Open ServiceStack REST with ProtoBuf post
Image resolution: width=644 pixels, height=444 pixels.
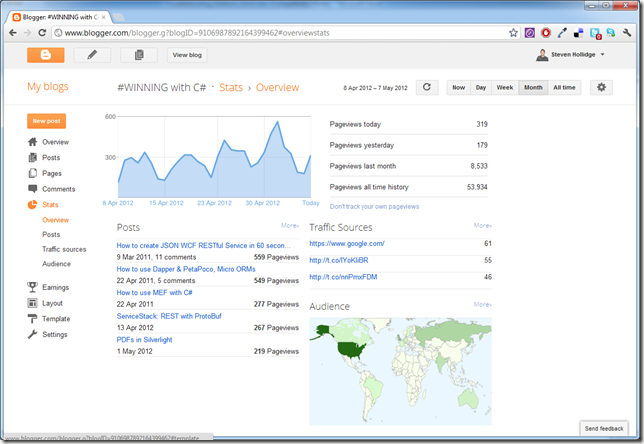coord(169,316)
